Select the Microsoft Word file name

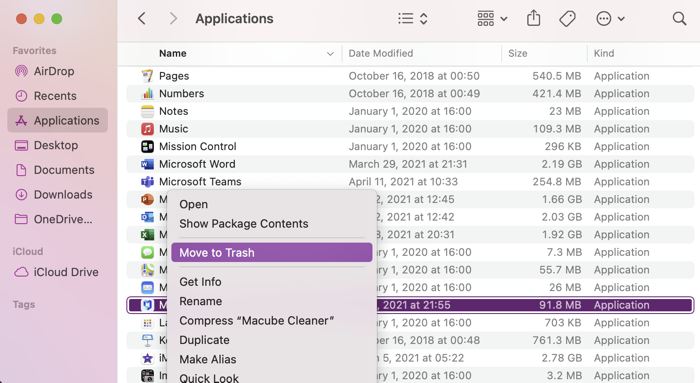click(197, 164)
